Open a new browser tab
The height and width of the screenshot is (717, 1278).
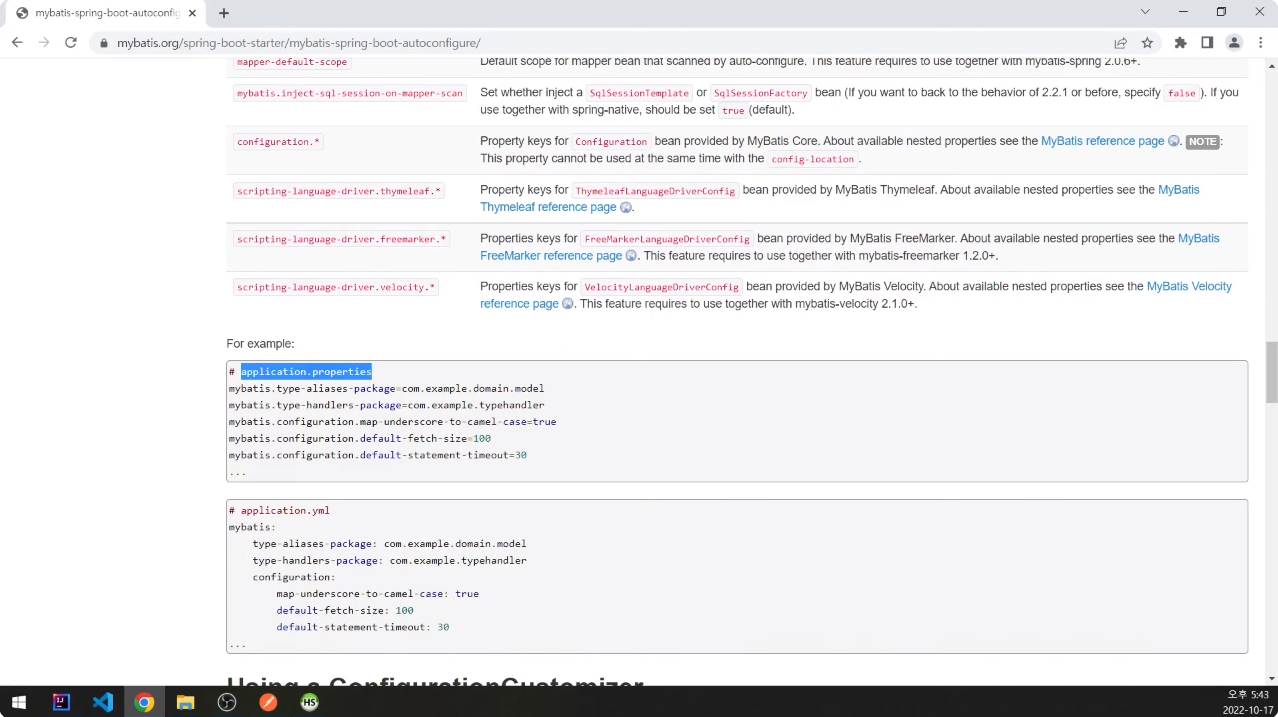point(224,13)
